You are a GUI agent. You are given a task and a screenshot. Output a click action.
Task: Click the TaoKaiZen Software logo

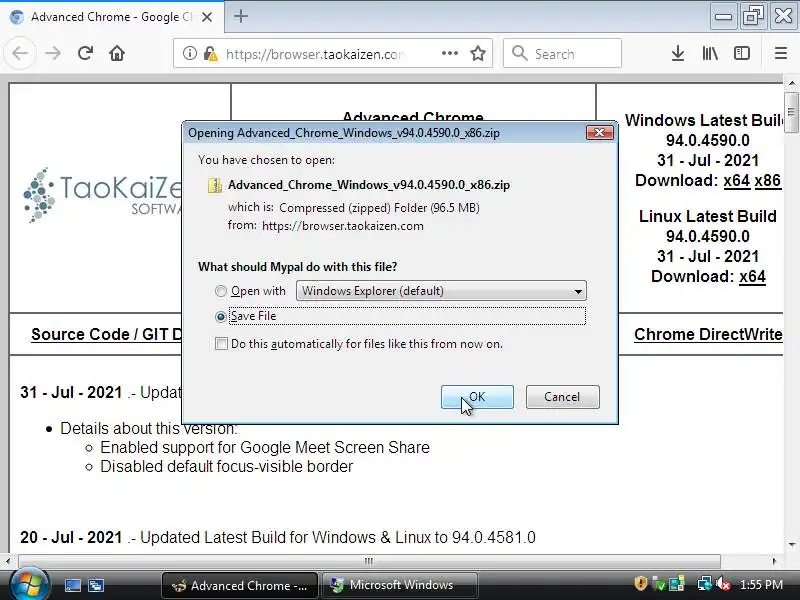tap(102, 195)
